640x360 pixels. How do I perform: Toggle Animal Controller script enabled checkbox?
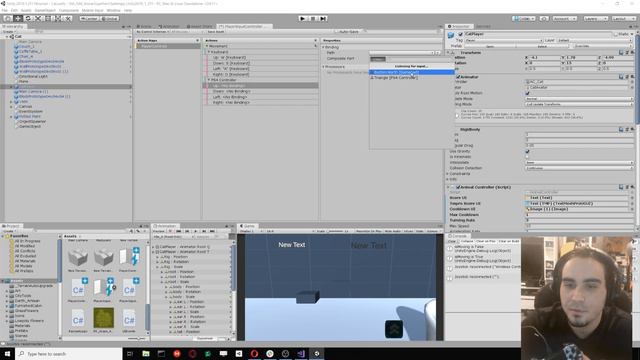(458, 187)
